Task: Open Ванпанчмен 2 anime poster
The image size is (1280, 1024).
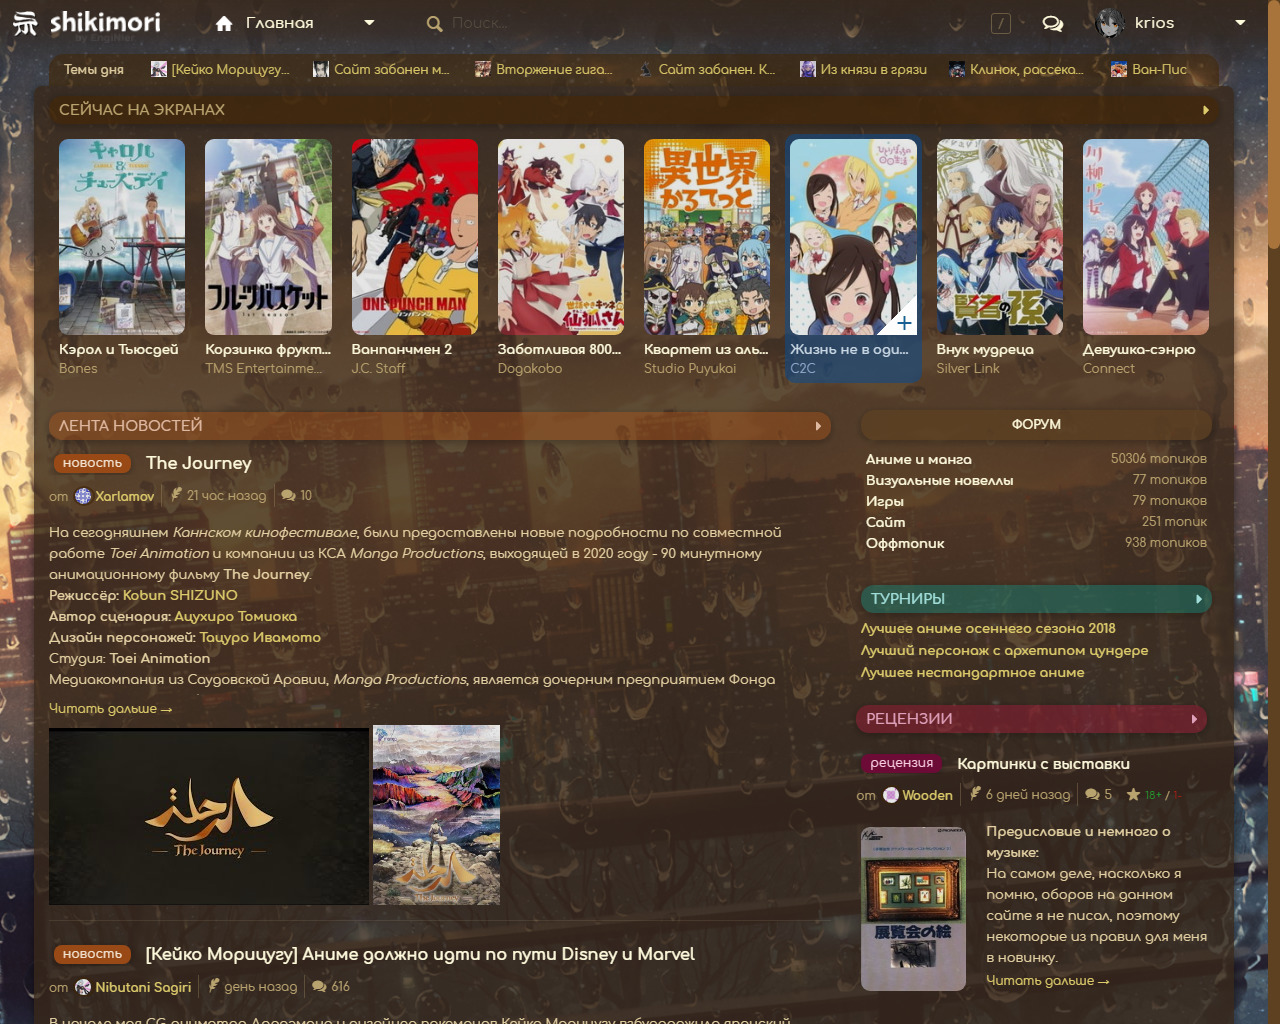Action: point(414,237)
